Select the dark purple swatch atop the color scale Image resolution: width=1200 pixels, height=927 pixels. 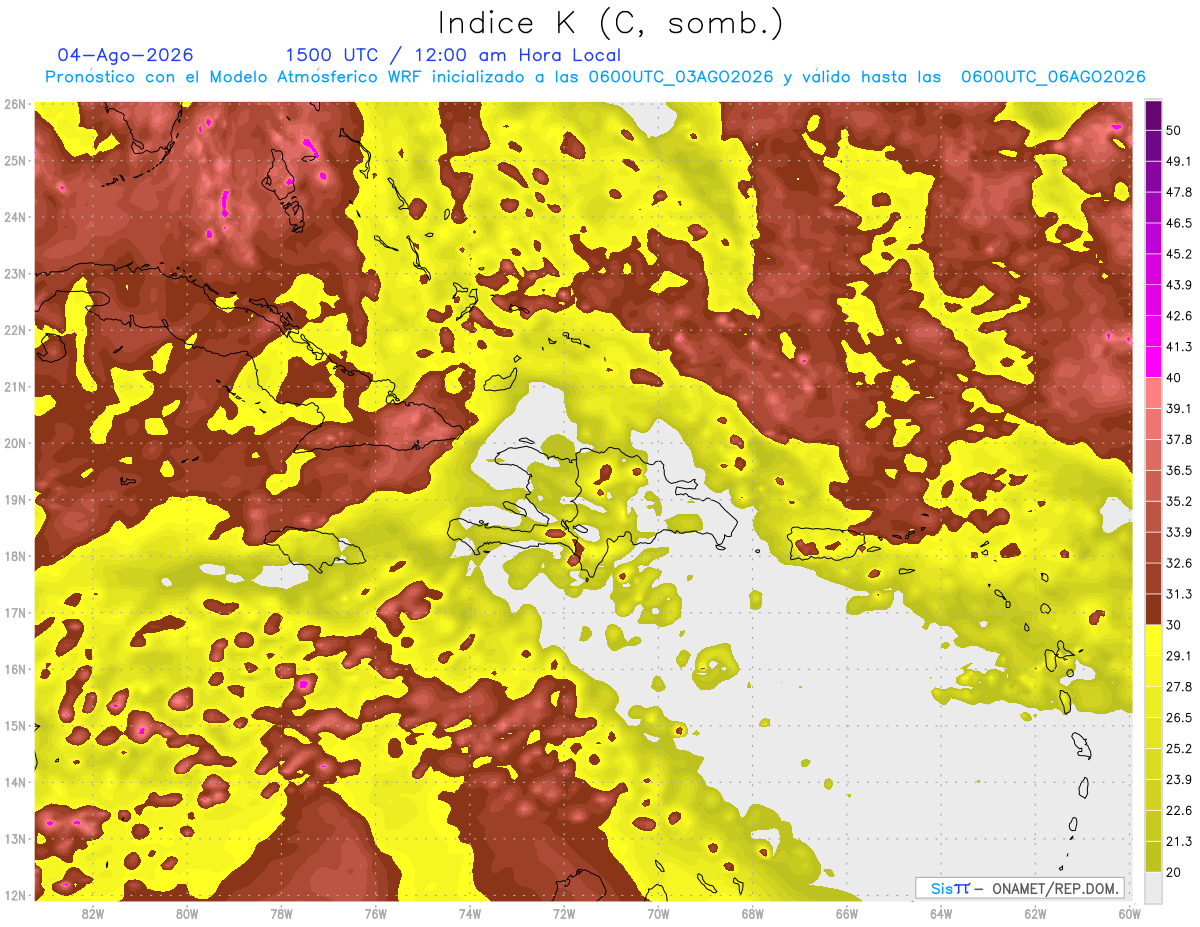(x=1153, y=116)
